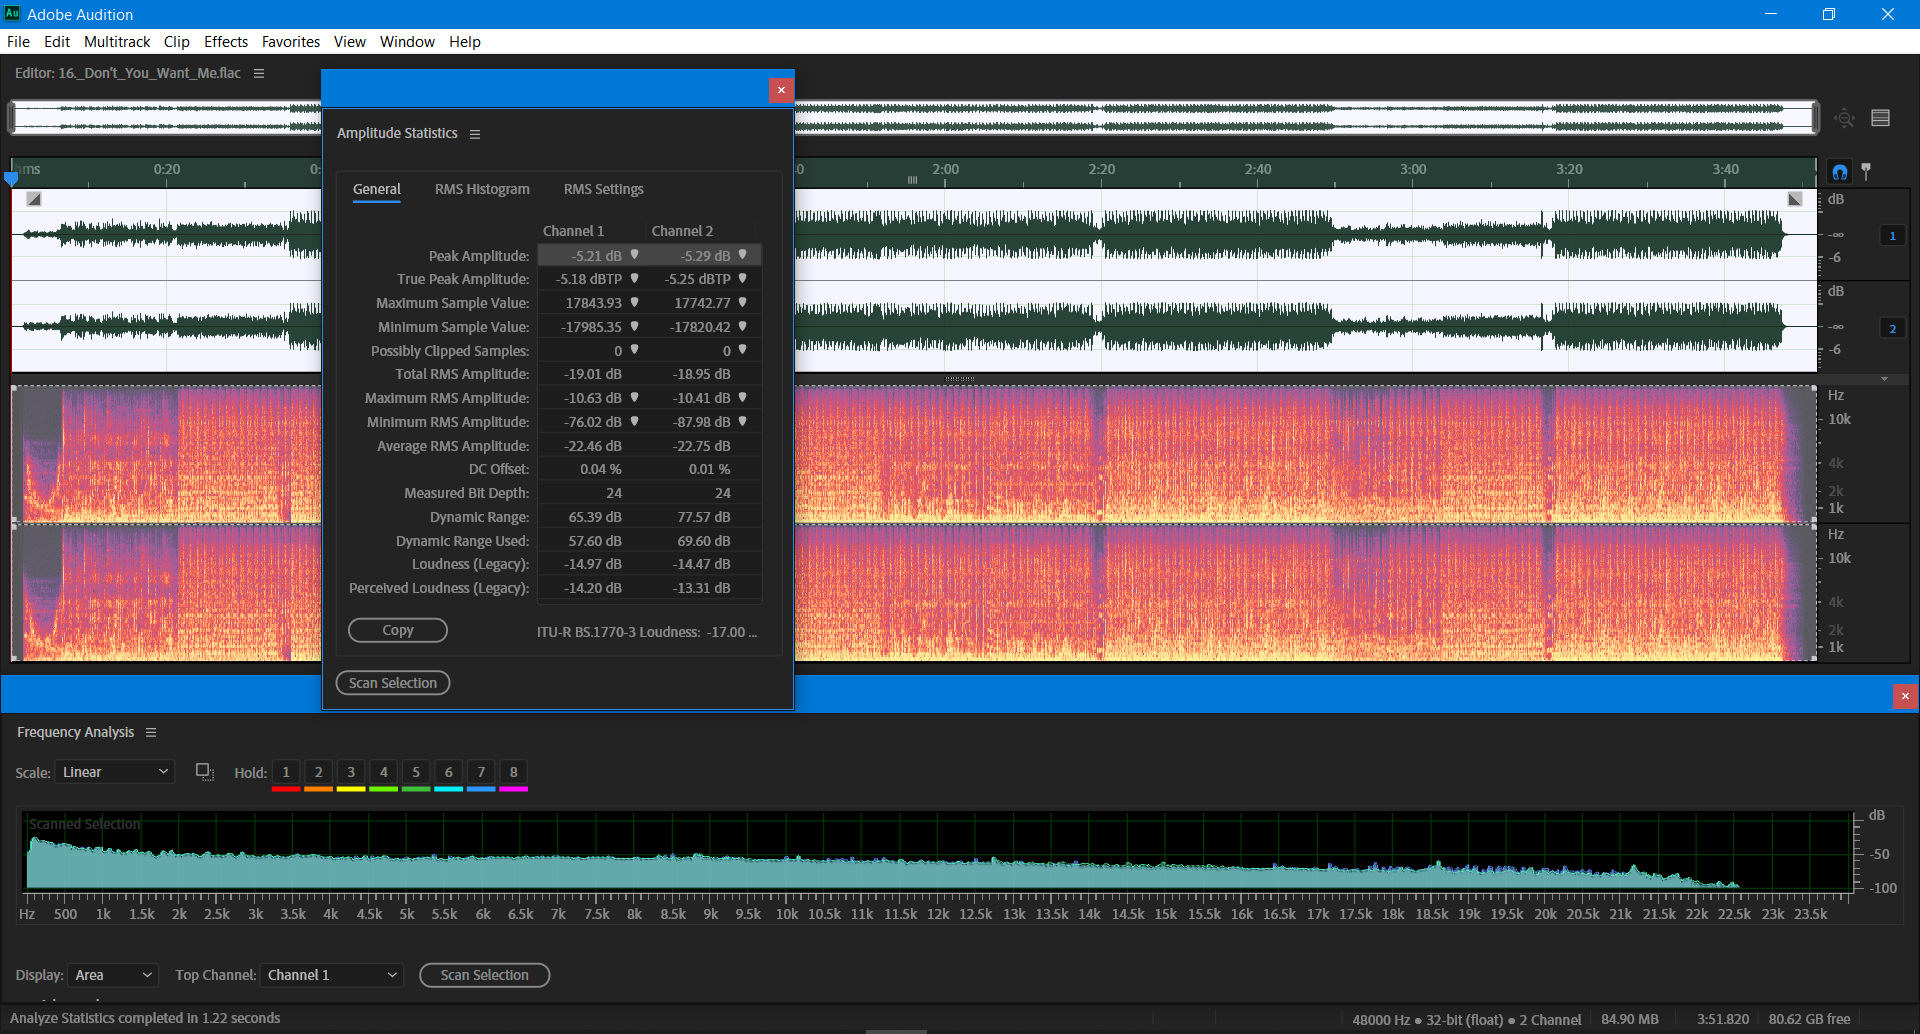Open the Editor panel menu next to the filename
The image size is (1920, 1034).
(258, 72)
